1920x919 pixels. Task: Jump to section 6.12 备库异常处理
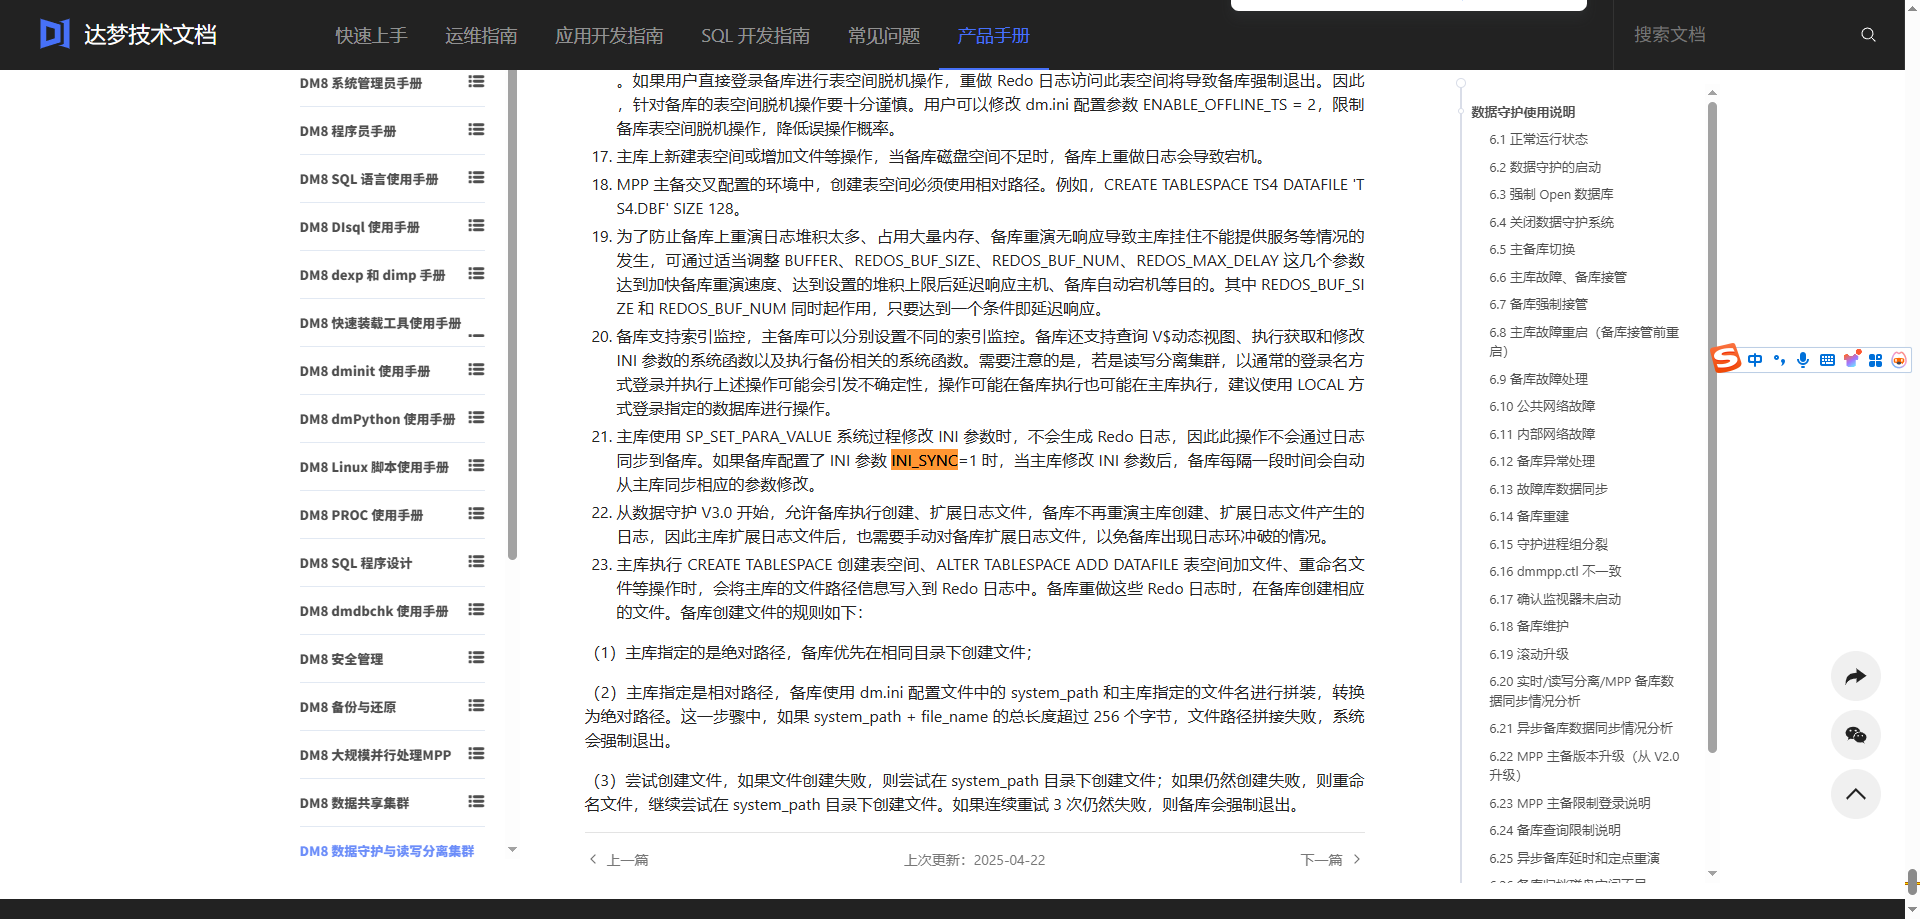(x=1542, y=461)
